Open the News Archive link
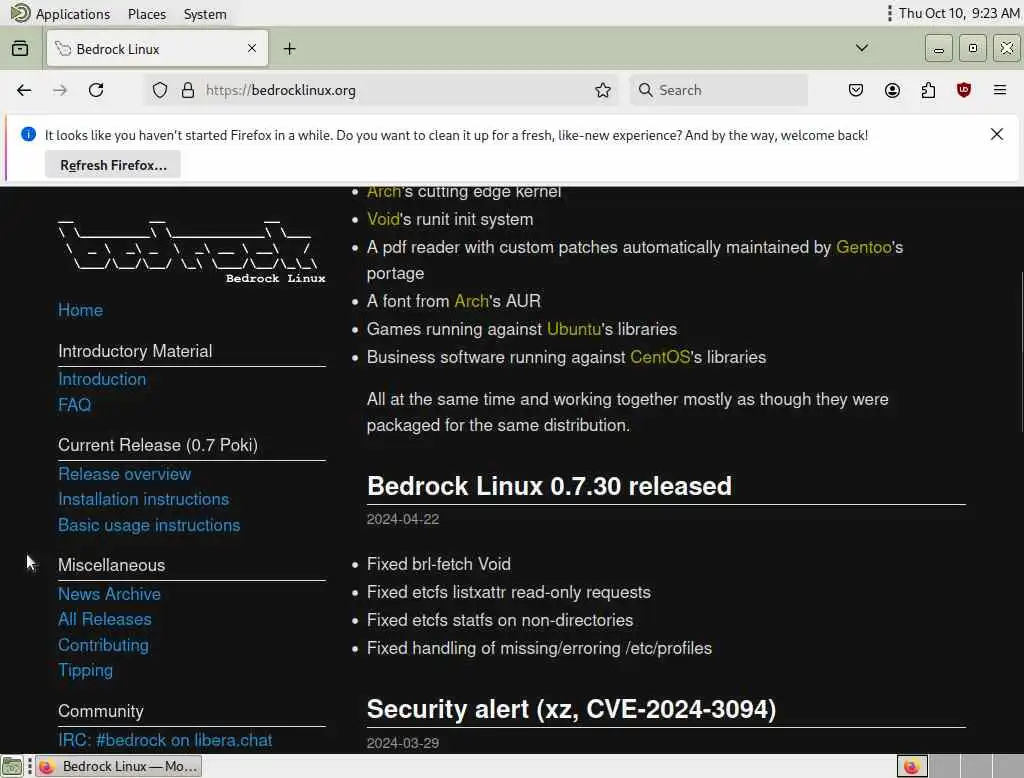 click(x=109, y=594)
